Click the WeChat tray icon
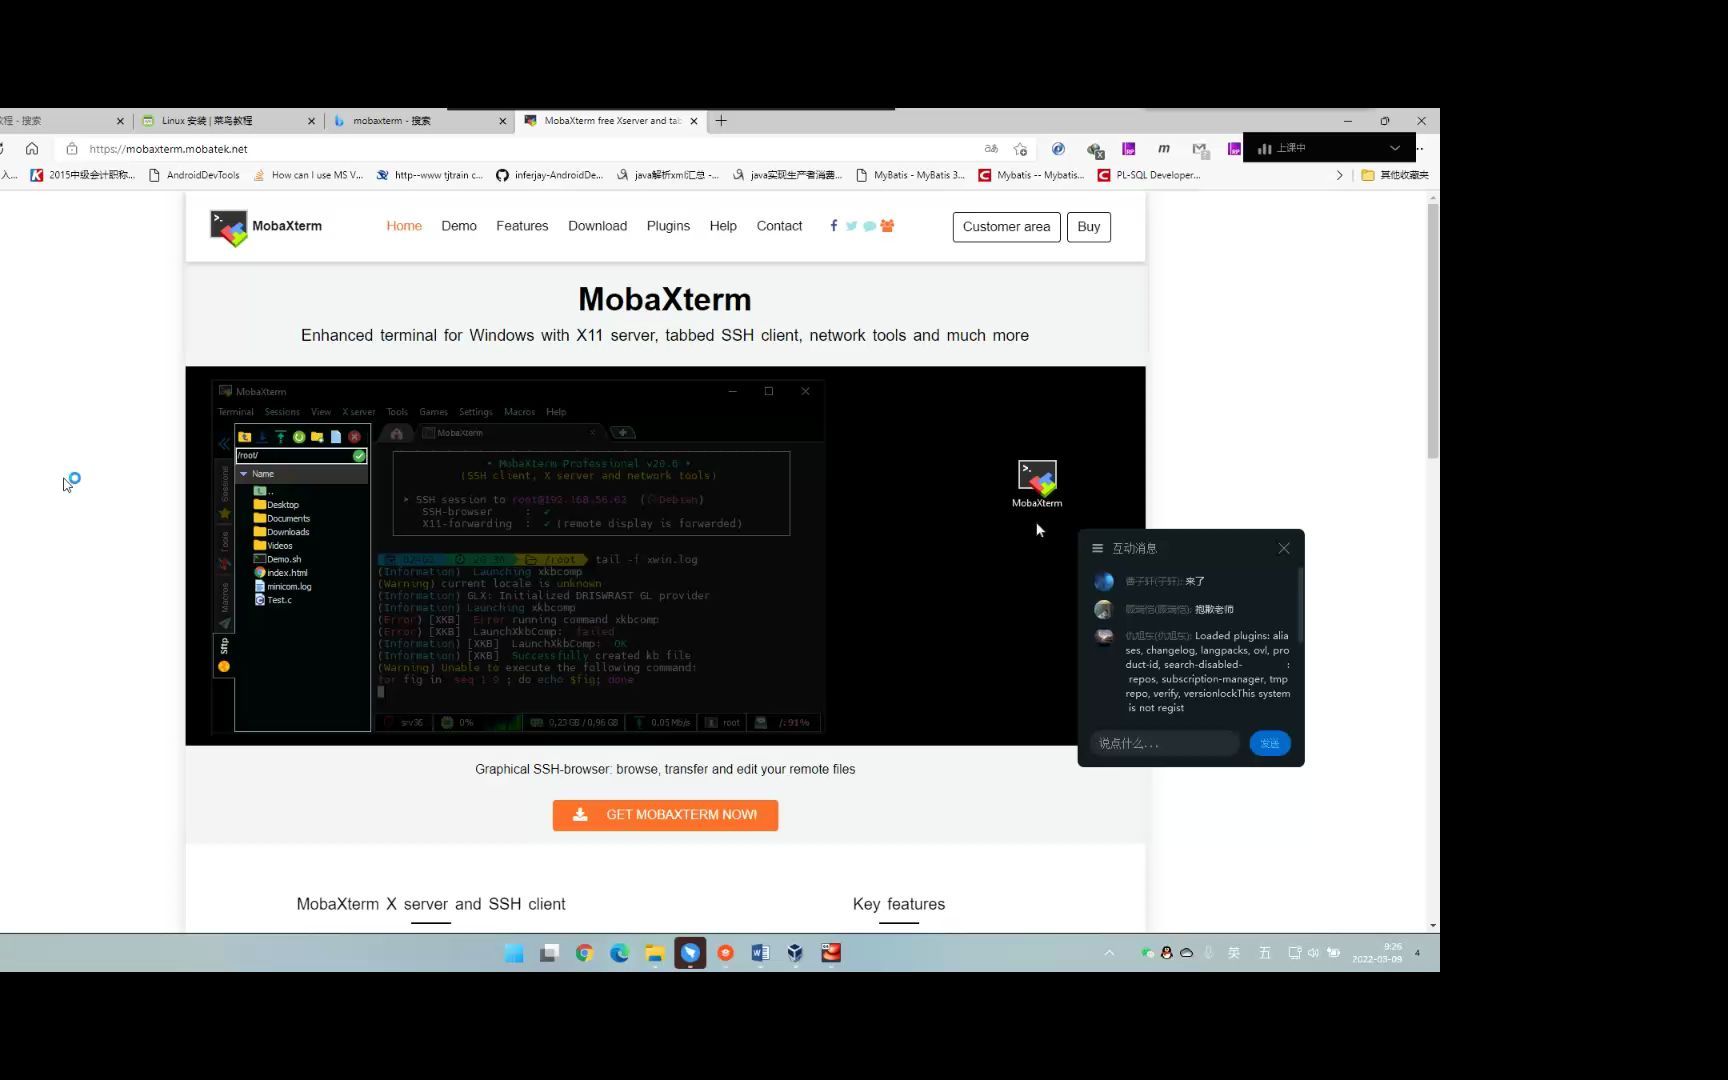This screenshot has height=1080, width=1728. point(1147,953)
